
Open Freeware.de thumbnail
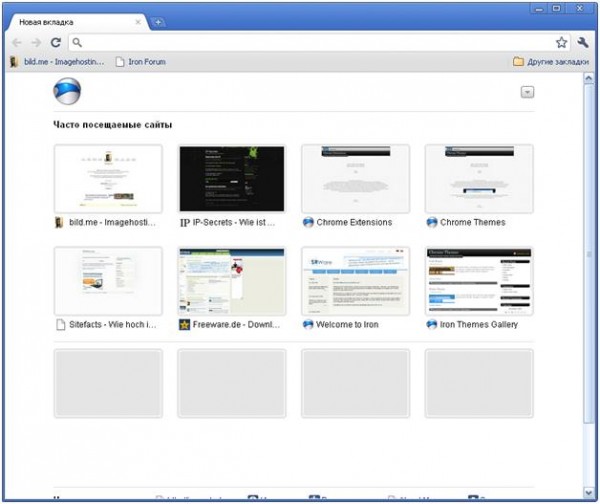(x=232, y=281)
